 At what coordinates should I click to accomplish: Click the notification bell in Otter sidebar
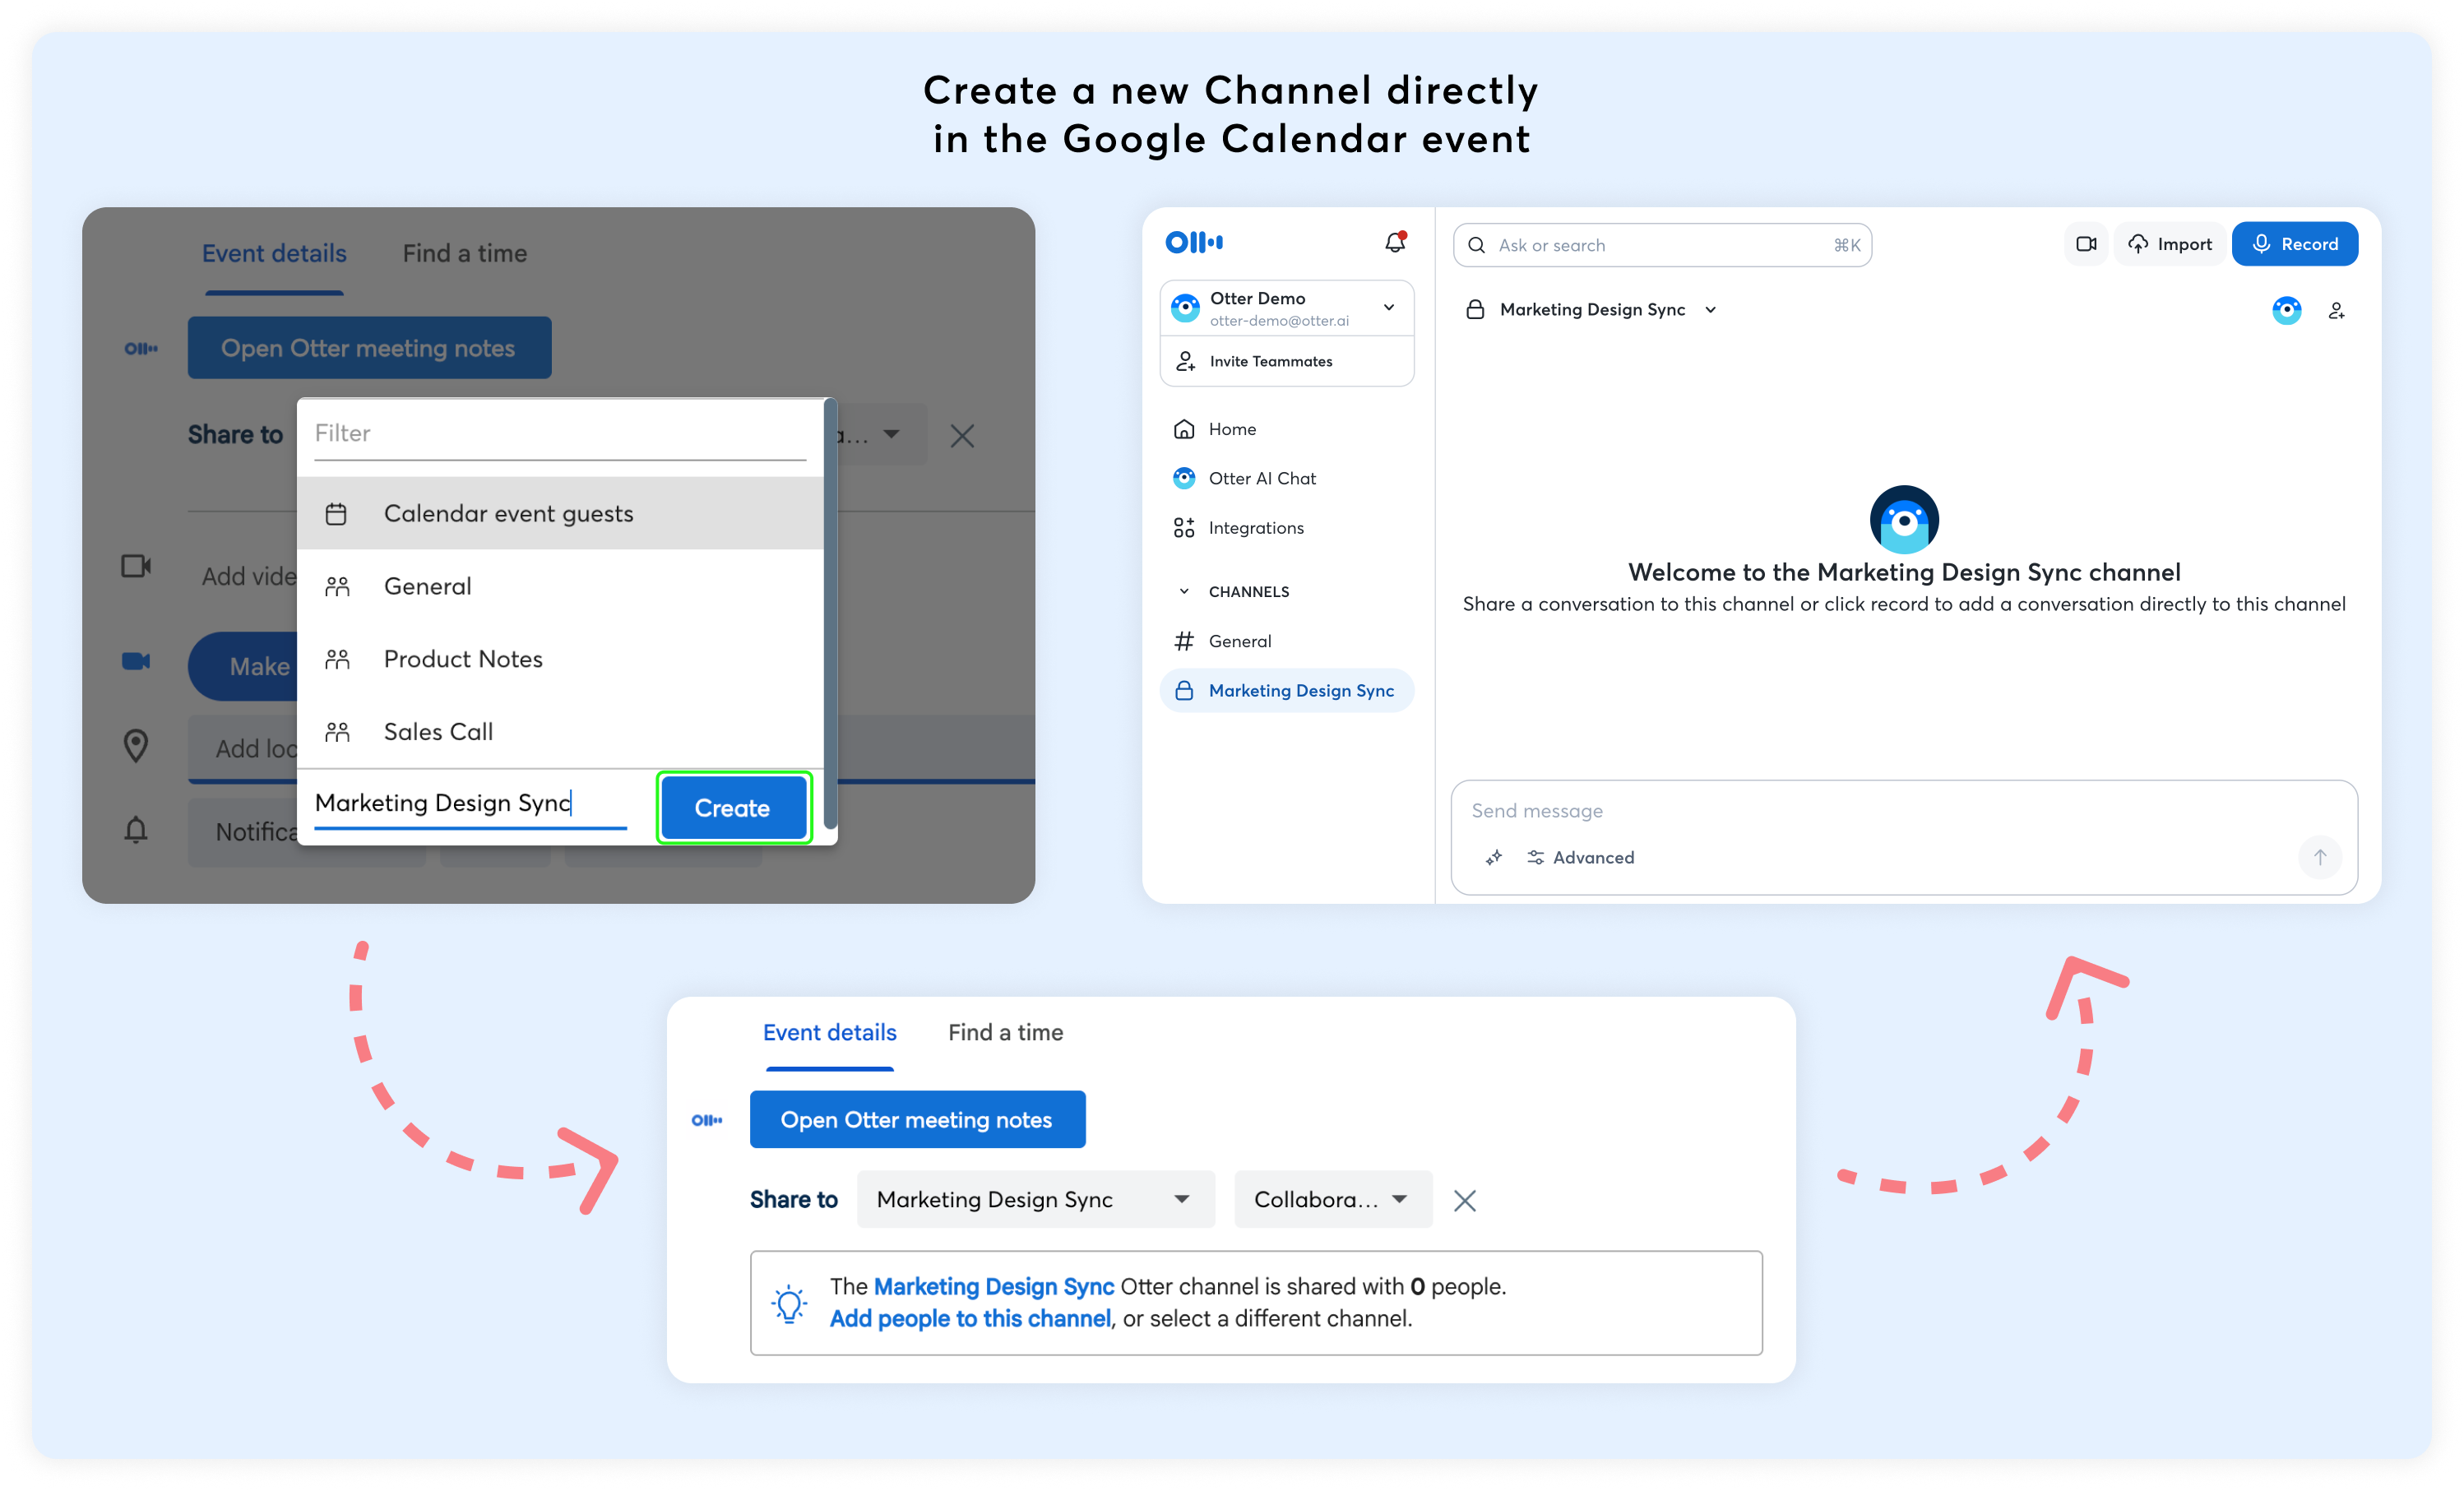[x=1394, y=243]
